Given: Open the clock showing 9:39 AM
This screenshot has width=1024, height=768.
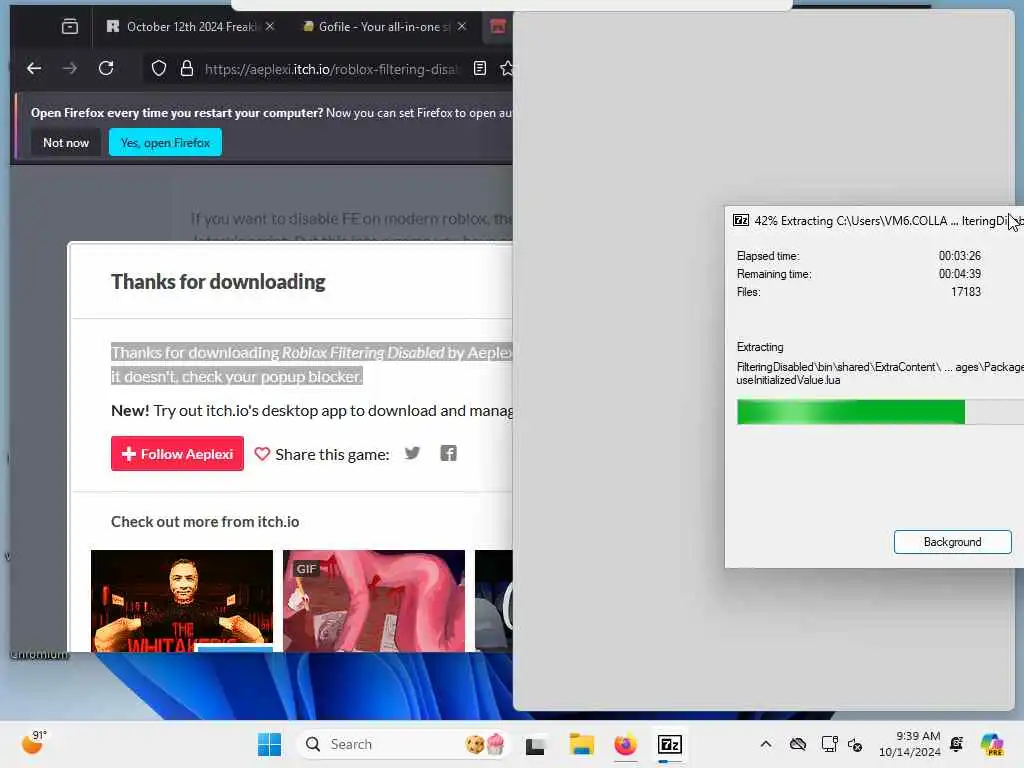Looking at the screenshot, I should [x=910, y=744].
